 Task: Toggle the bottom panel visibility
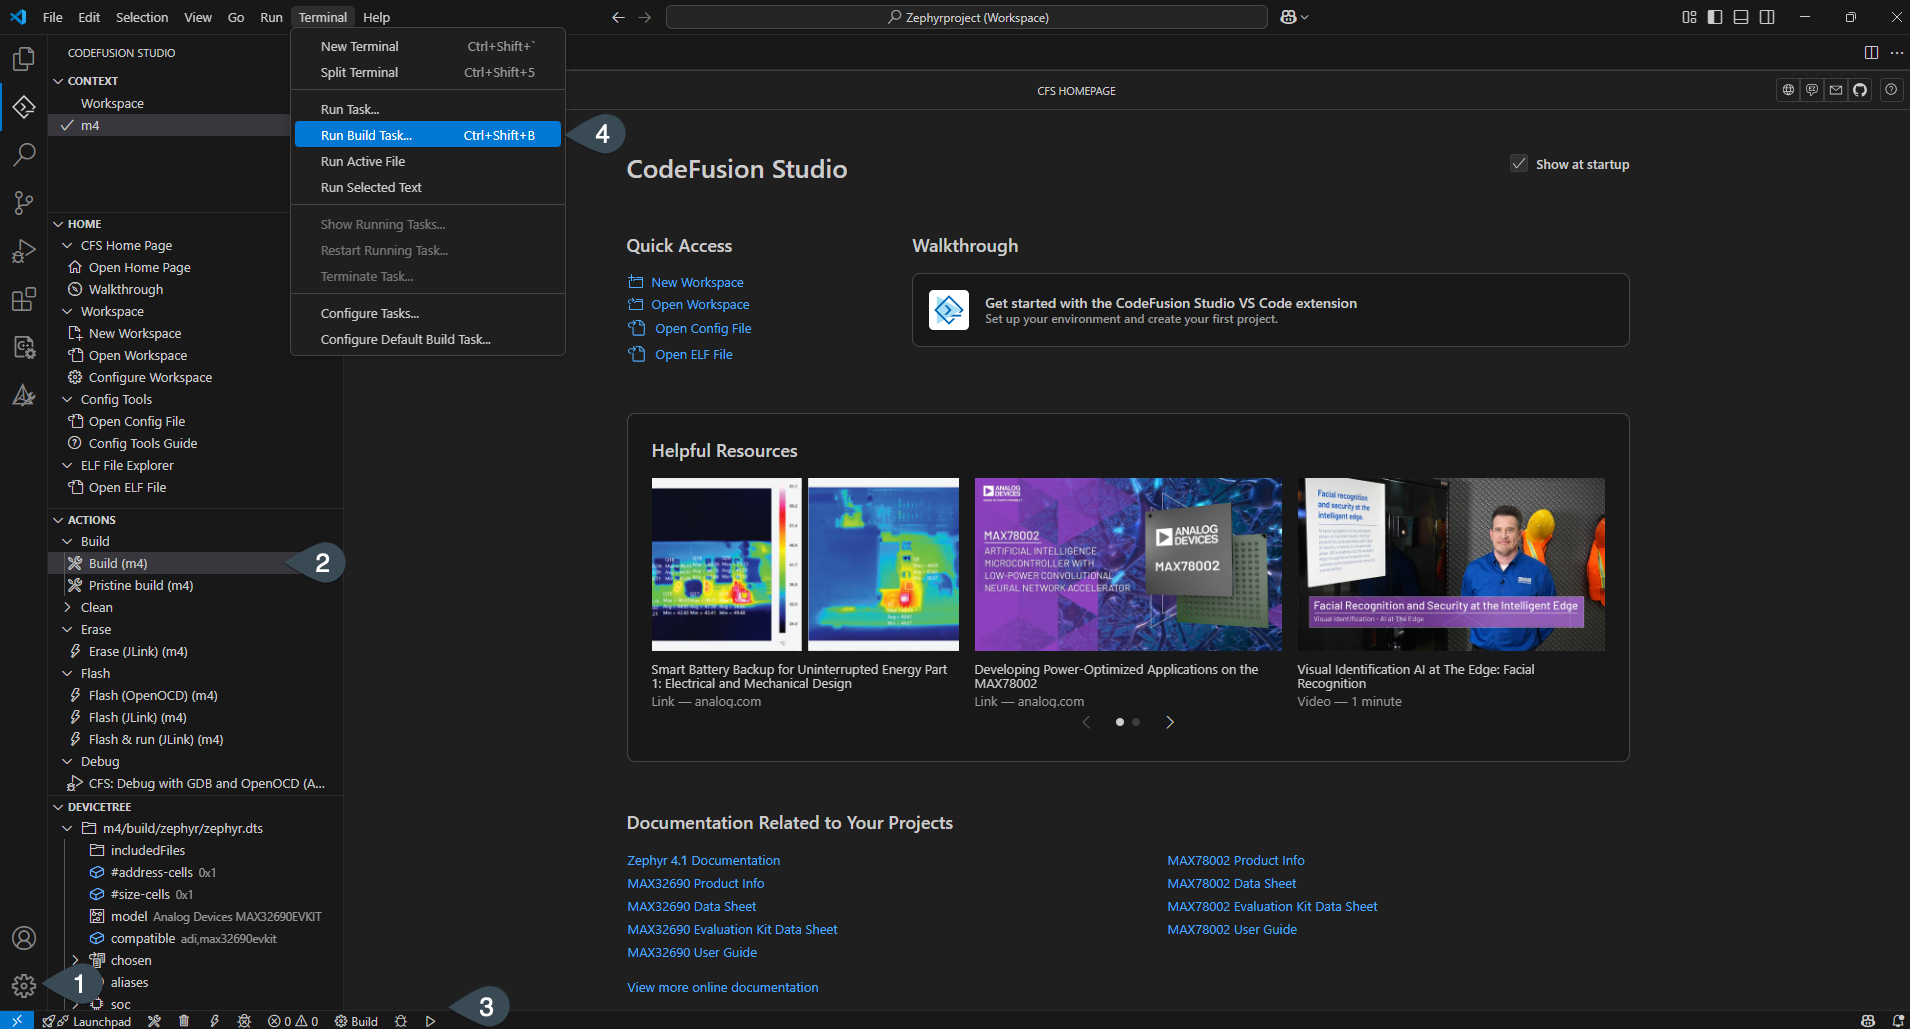click(1741, 17)
